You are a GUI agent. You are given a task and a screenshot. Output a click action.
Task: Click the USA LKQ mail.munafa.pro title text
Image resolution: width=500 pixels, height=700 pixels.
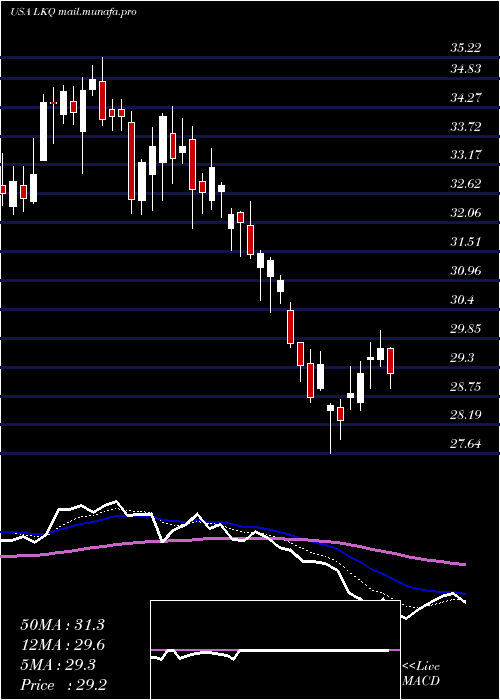coord(73,12)
